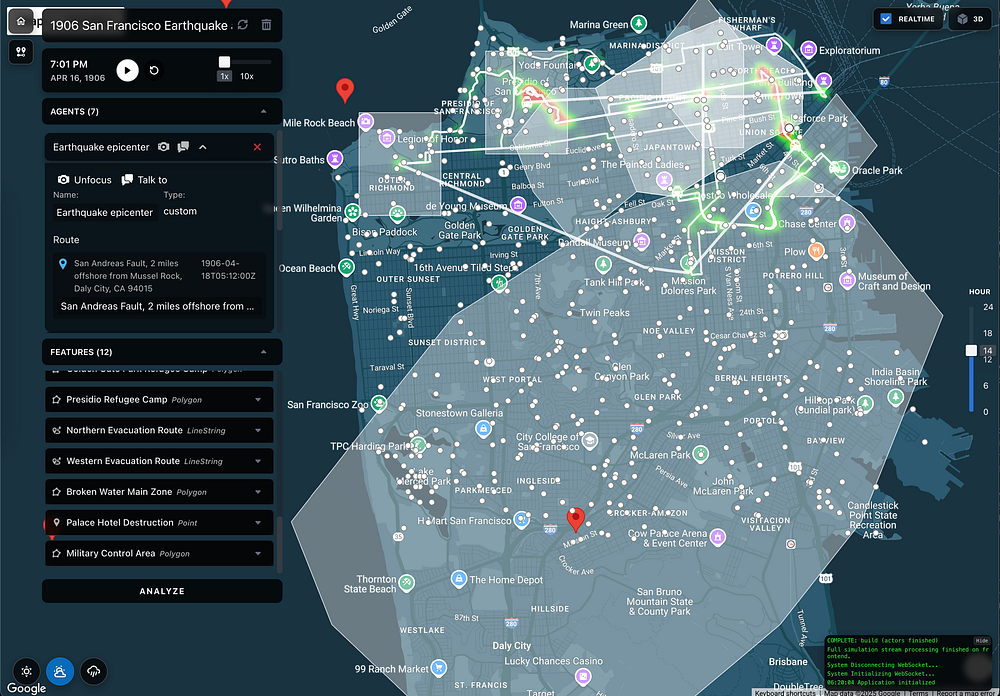Select the partly cloudy weather icon

(x=60, y=672)
